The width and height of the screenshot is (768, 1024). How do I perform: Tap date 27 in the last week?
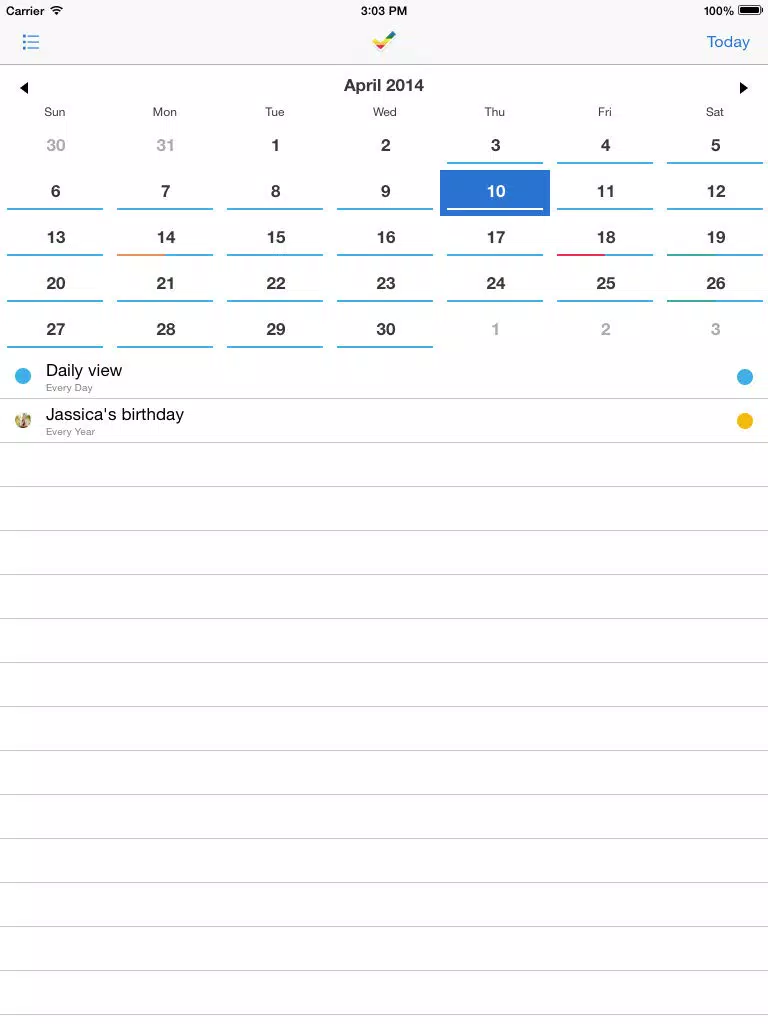pos(56,329)
